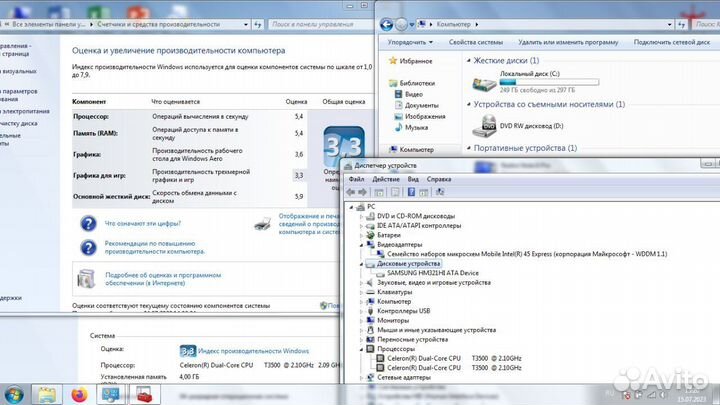Viewport: 720px width, 405px height.
Task: Select Компьютер in Explorer navigation pane
Action: (416, 150)
